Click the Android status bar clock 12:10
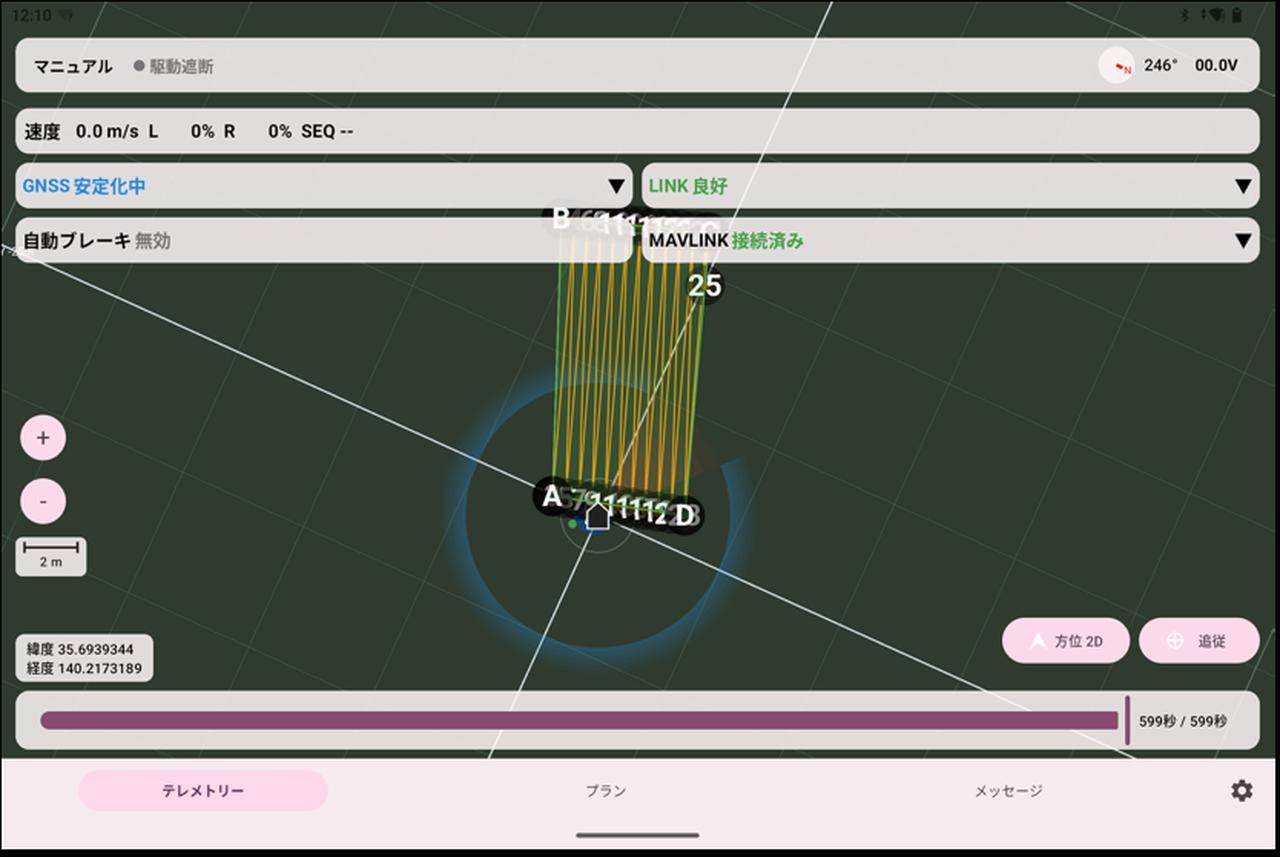This screenshot has width=1280, height=857. tap(30, 15)
